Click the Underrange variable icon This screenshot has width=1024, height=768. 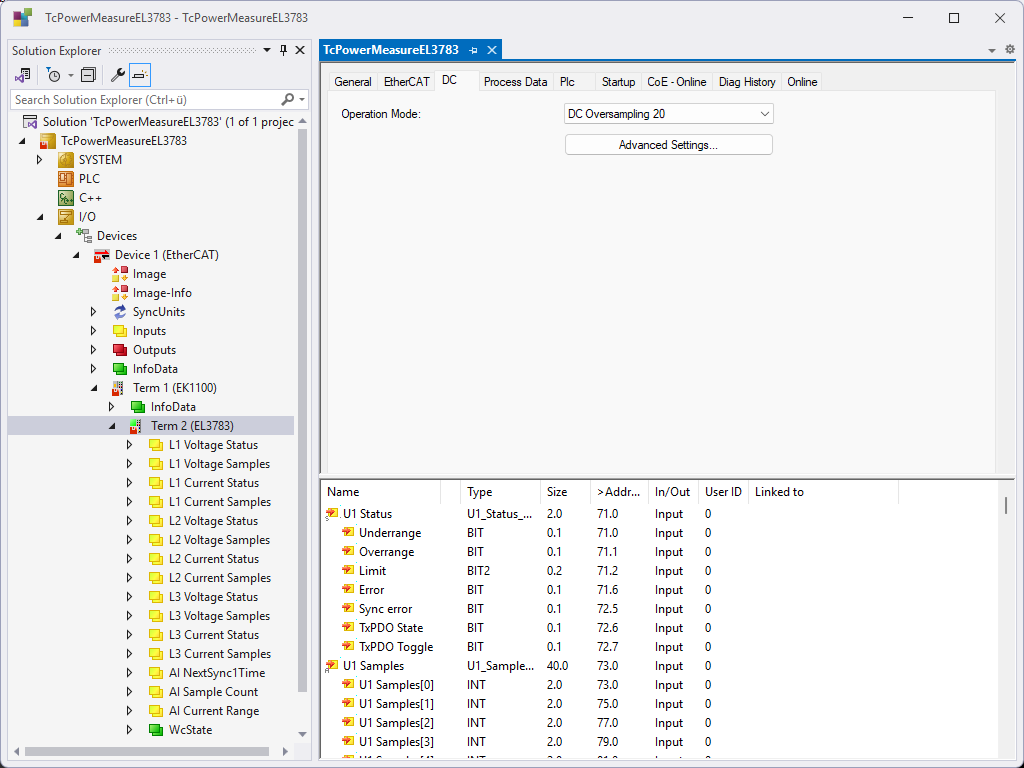click(x=348, y=532)
